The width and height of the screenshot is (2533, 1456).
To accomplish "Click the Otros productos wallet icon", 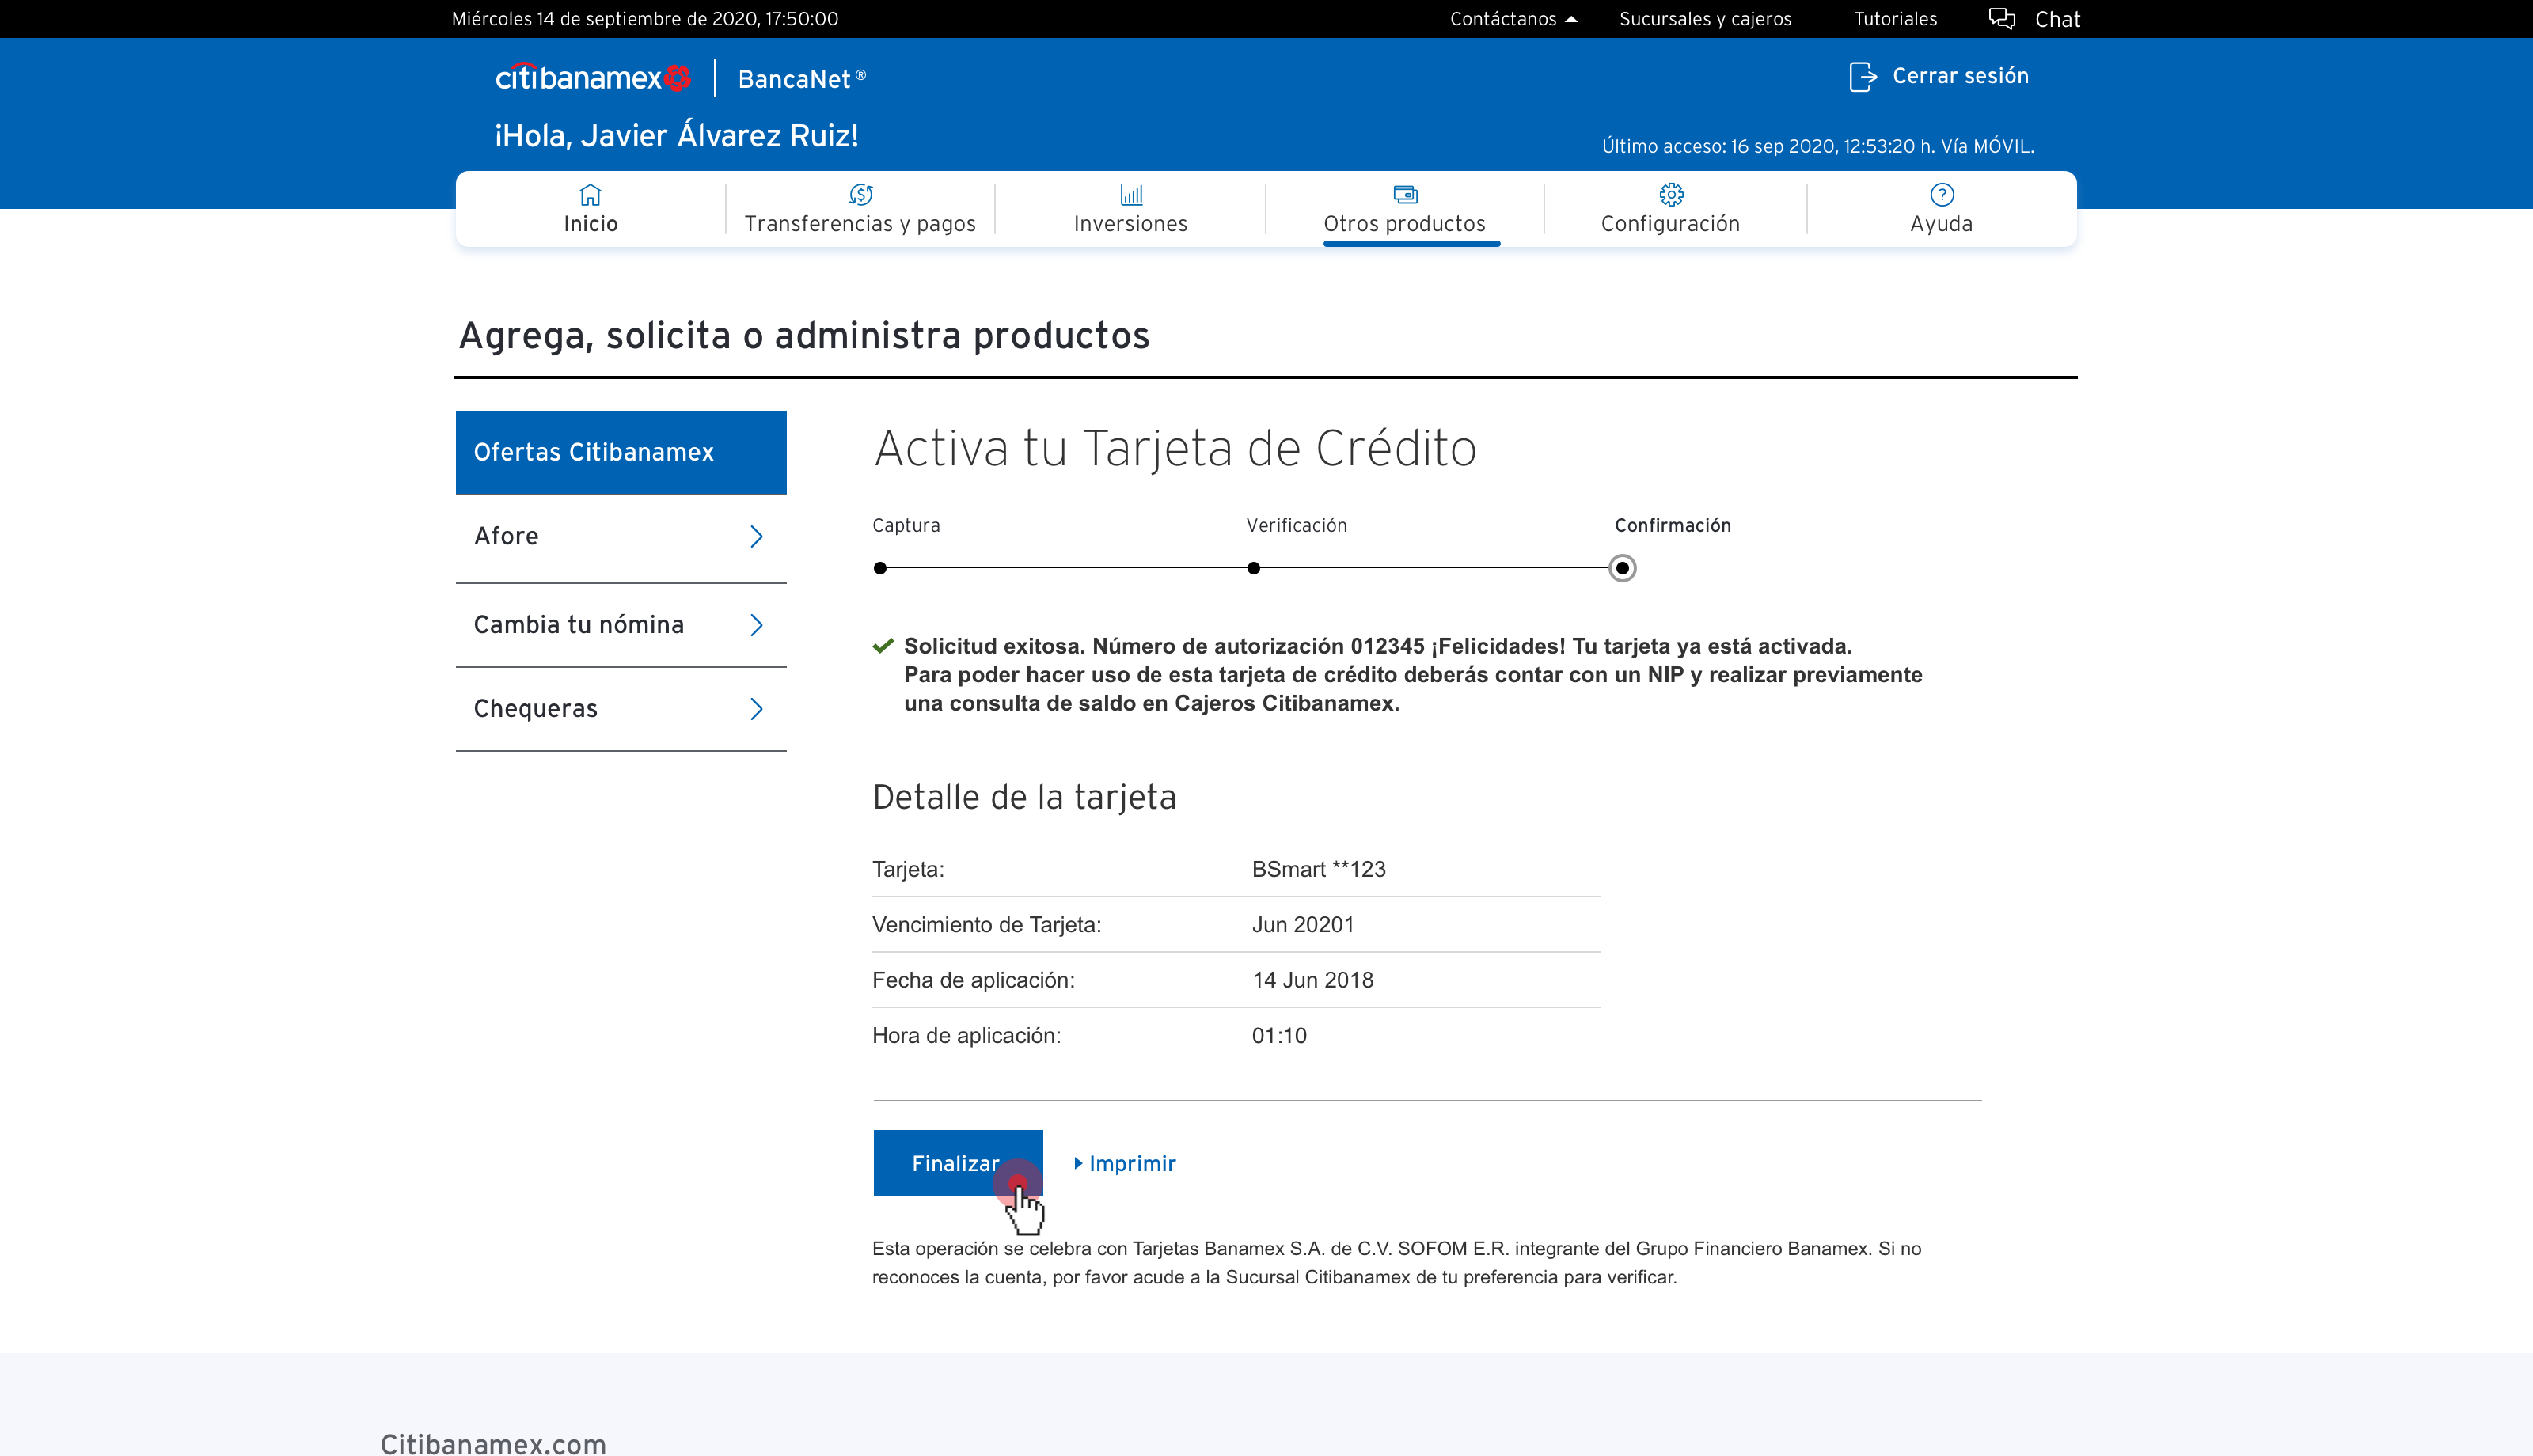I will (1405, 194).
